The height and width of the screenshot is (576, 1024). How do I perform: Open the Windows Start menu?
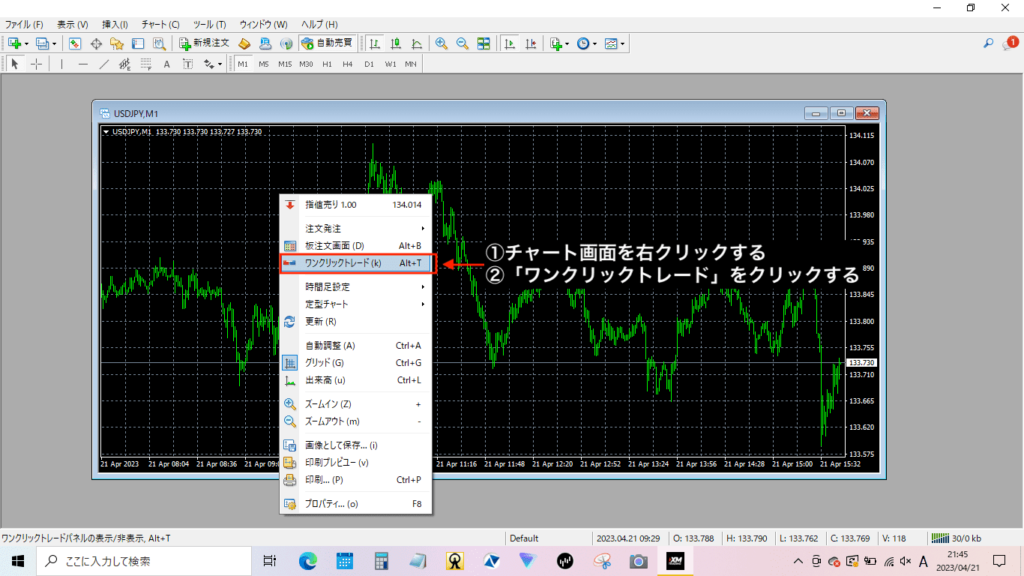(x=18, y=561)
